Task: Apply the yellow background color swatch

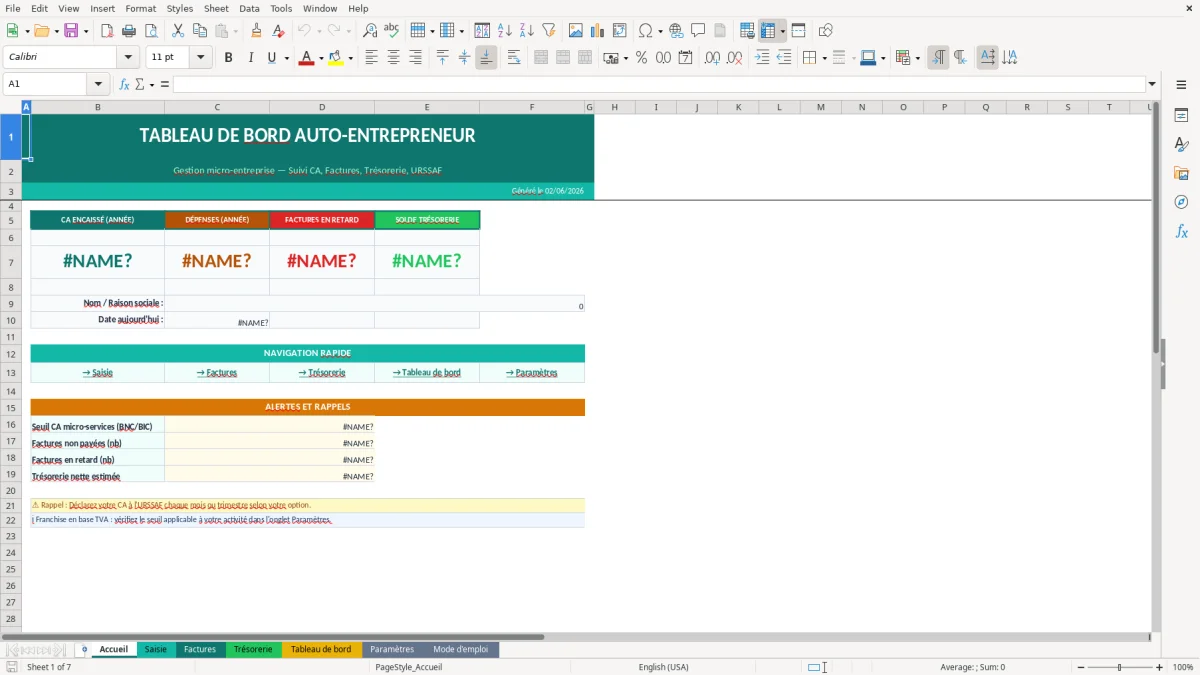Action: [x=335, y=58]
